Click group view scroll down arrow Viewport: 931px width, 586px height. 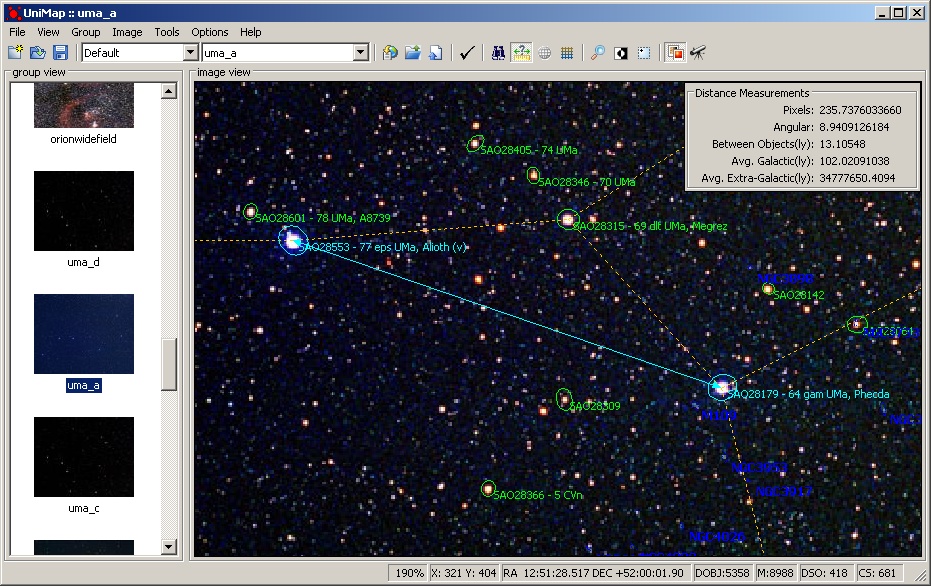coord(169,547)
